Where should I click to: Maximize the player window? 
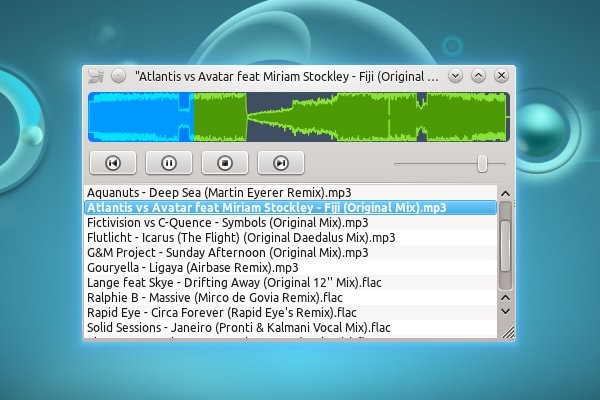(478, 75)
